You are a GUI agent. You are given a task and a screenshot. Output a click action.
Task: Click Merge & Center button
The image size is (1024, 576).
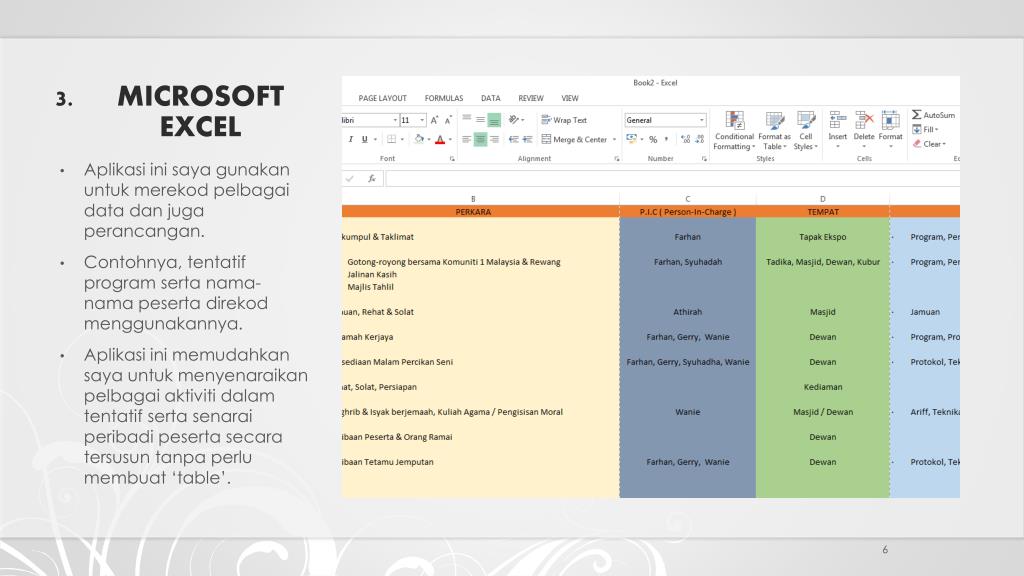point(574,139)
